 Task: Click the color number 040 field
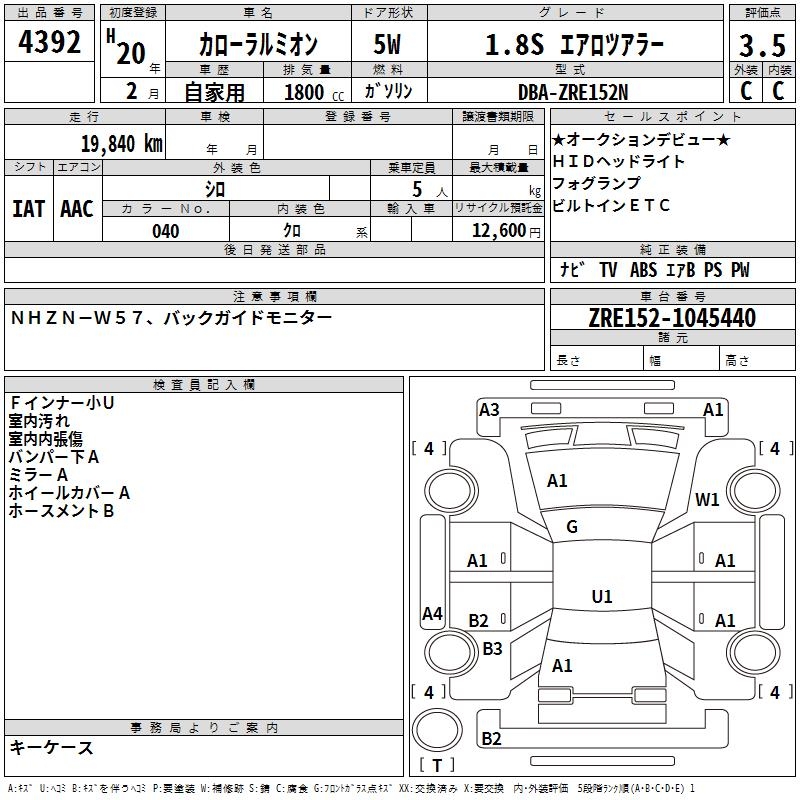tap(166, 231)
